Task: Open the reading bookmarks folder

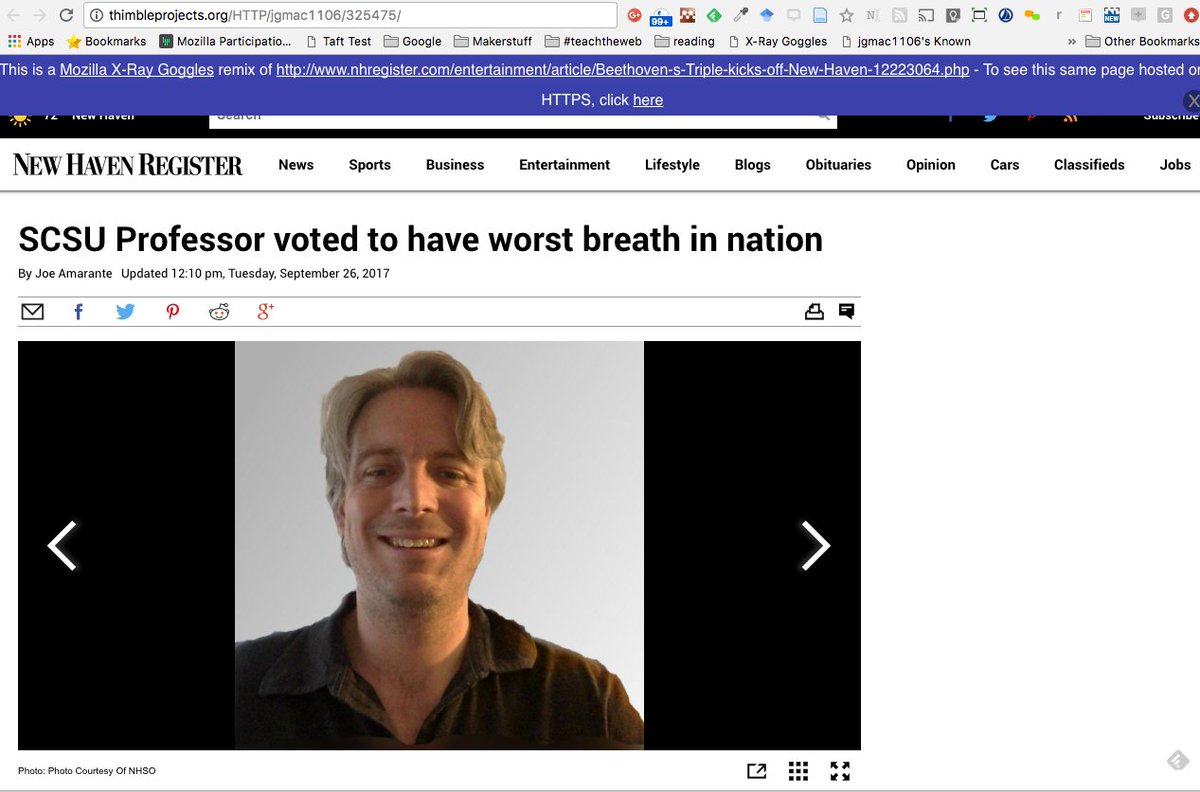Action: (685, 41)
